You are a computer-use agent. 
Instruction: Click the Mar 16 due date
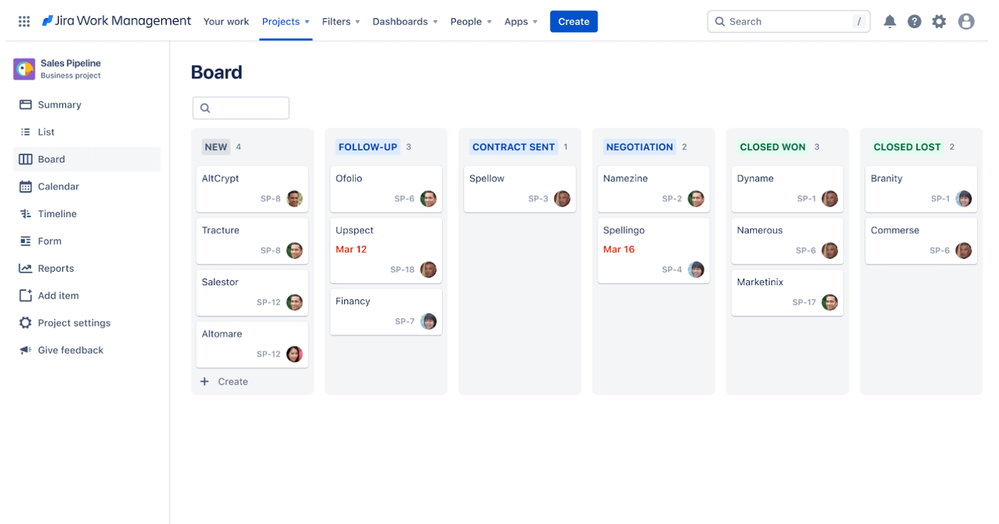tap(619, 249)
